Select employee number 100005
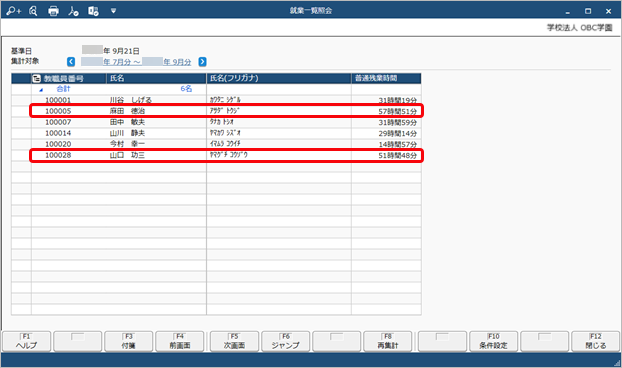Image resolution: width=622 pixels, height=368 pixels. pos(58,111)
